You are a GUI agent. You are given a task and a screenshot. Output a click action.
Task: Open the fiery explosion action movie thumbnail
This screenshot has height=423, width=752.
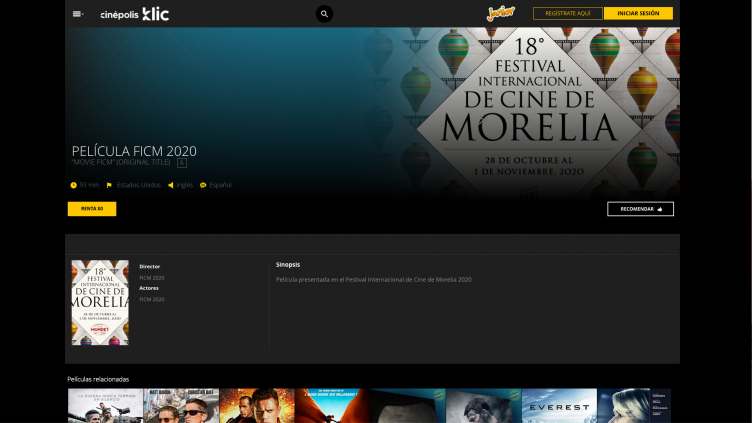(x=257, y=406)
